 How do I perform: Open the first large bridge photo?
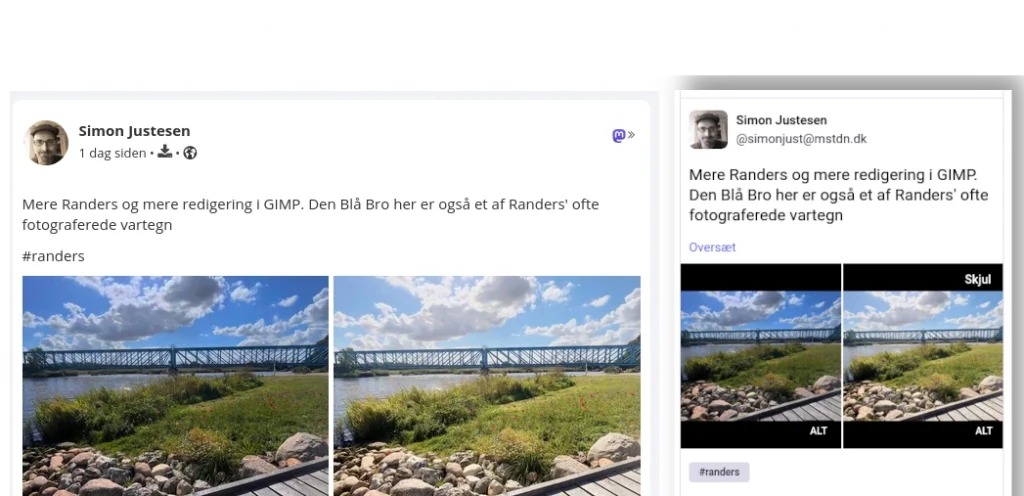click(x=175, y=386)
